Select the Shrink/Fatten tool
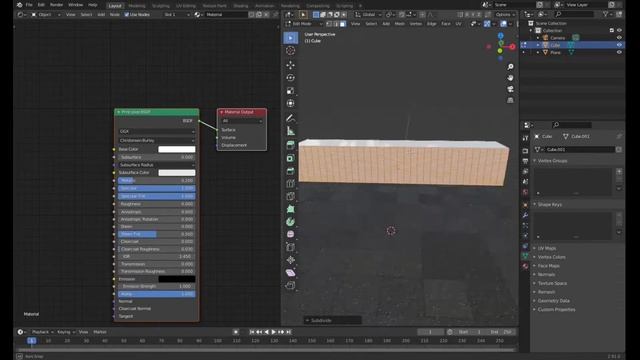This screenshot has height=360, width=640. point(290,260)
